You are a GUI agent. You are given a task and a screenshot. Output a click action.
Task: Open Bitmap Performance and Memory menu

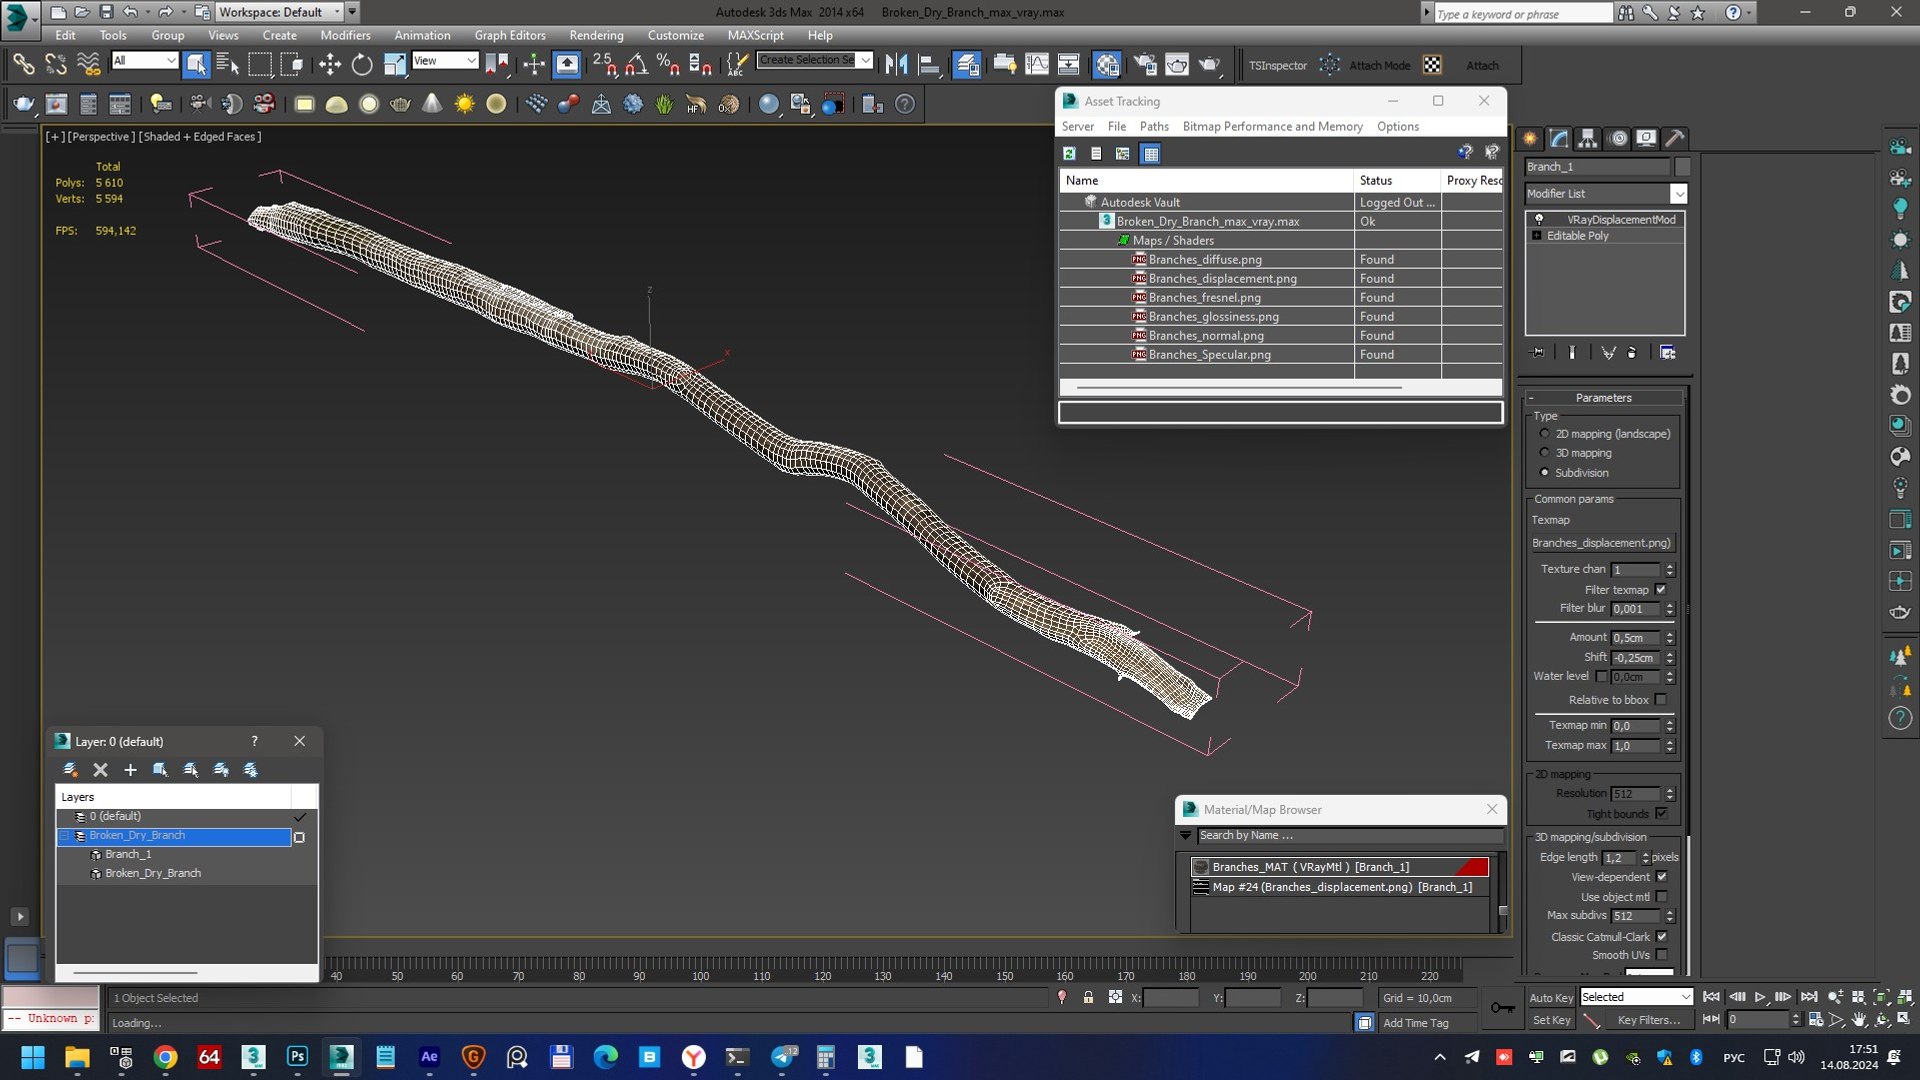(x=1272, y=126)
